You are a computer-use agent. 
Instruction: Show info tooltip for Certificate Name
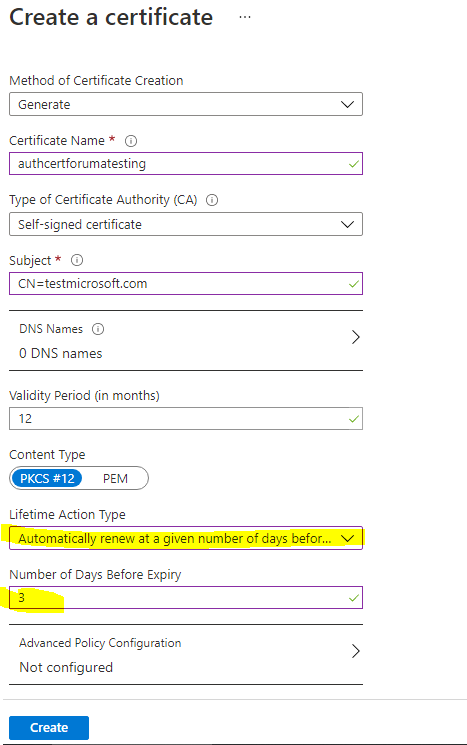pos(131,141)
